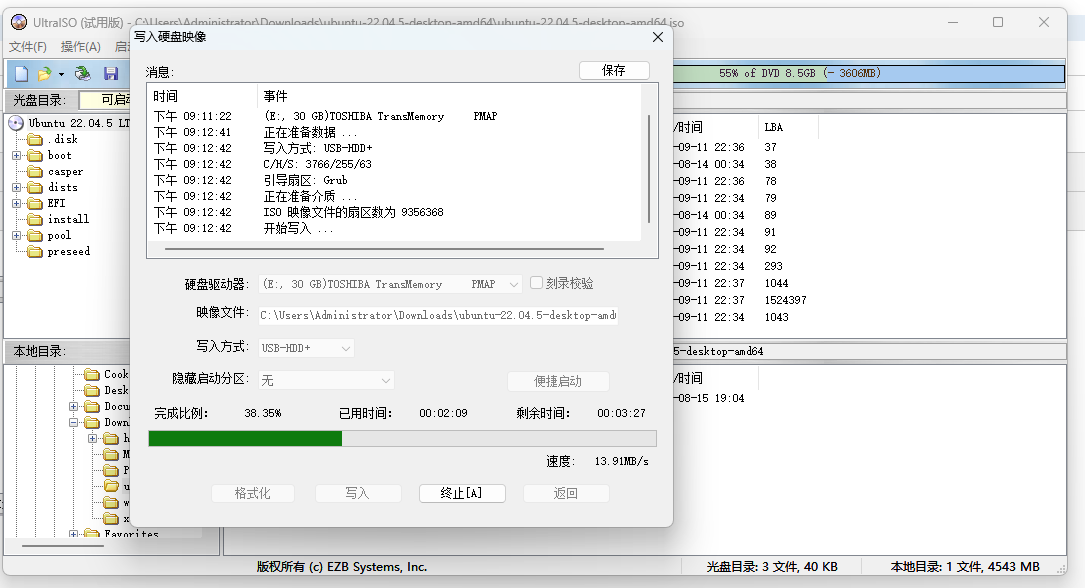Click the 写入 button
The height and width of the screenshot is (588, 1085).
pos(357,493)
